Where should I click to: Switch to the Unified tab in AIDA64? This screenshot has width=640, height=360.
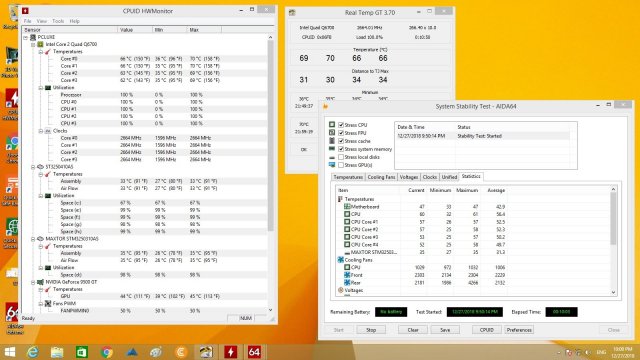tap(449, 177)
